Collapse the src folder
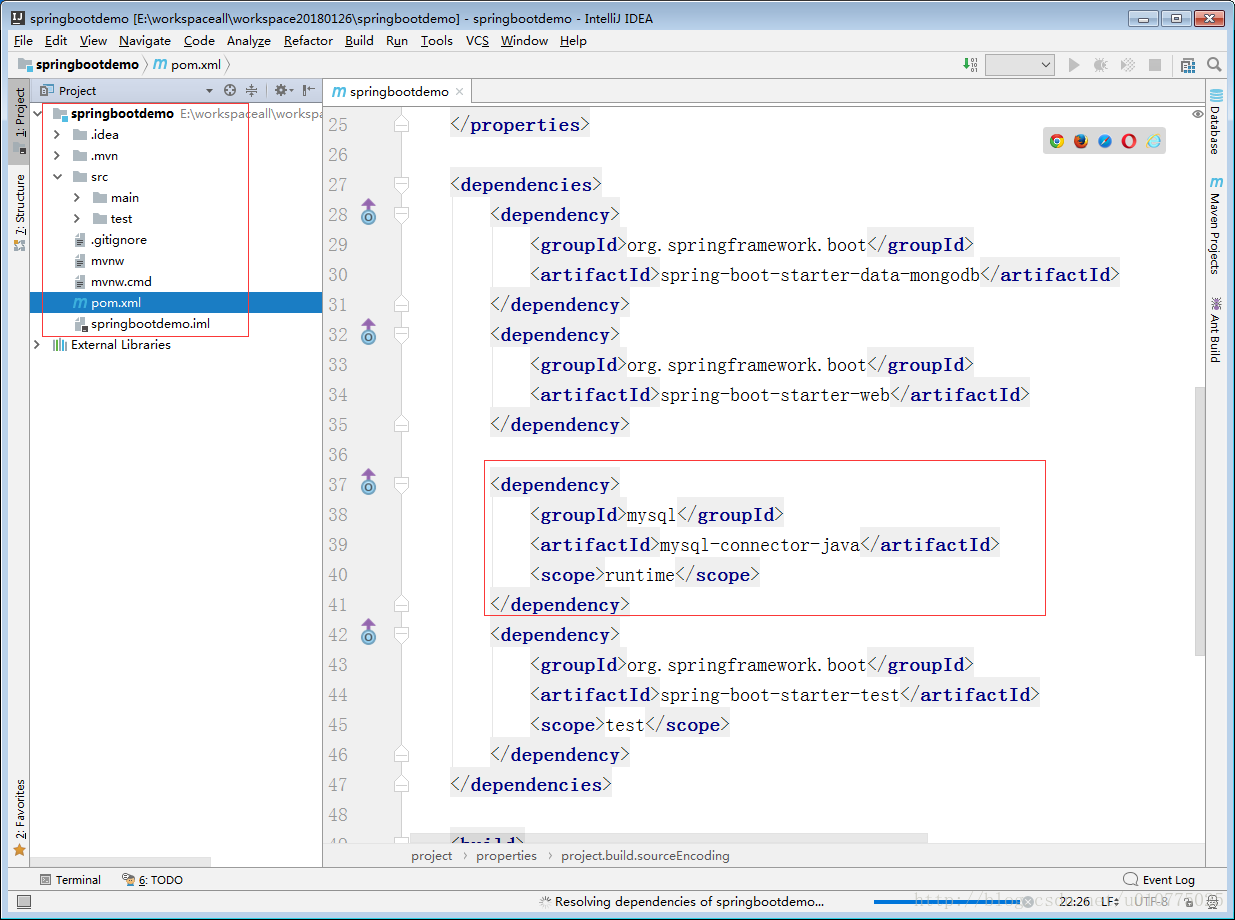The width and height of the screenshot is (1235, 920). (x=56, y=176)
